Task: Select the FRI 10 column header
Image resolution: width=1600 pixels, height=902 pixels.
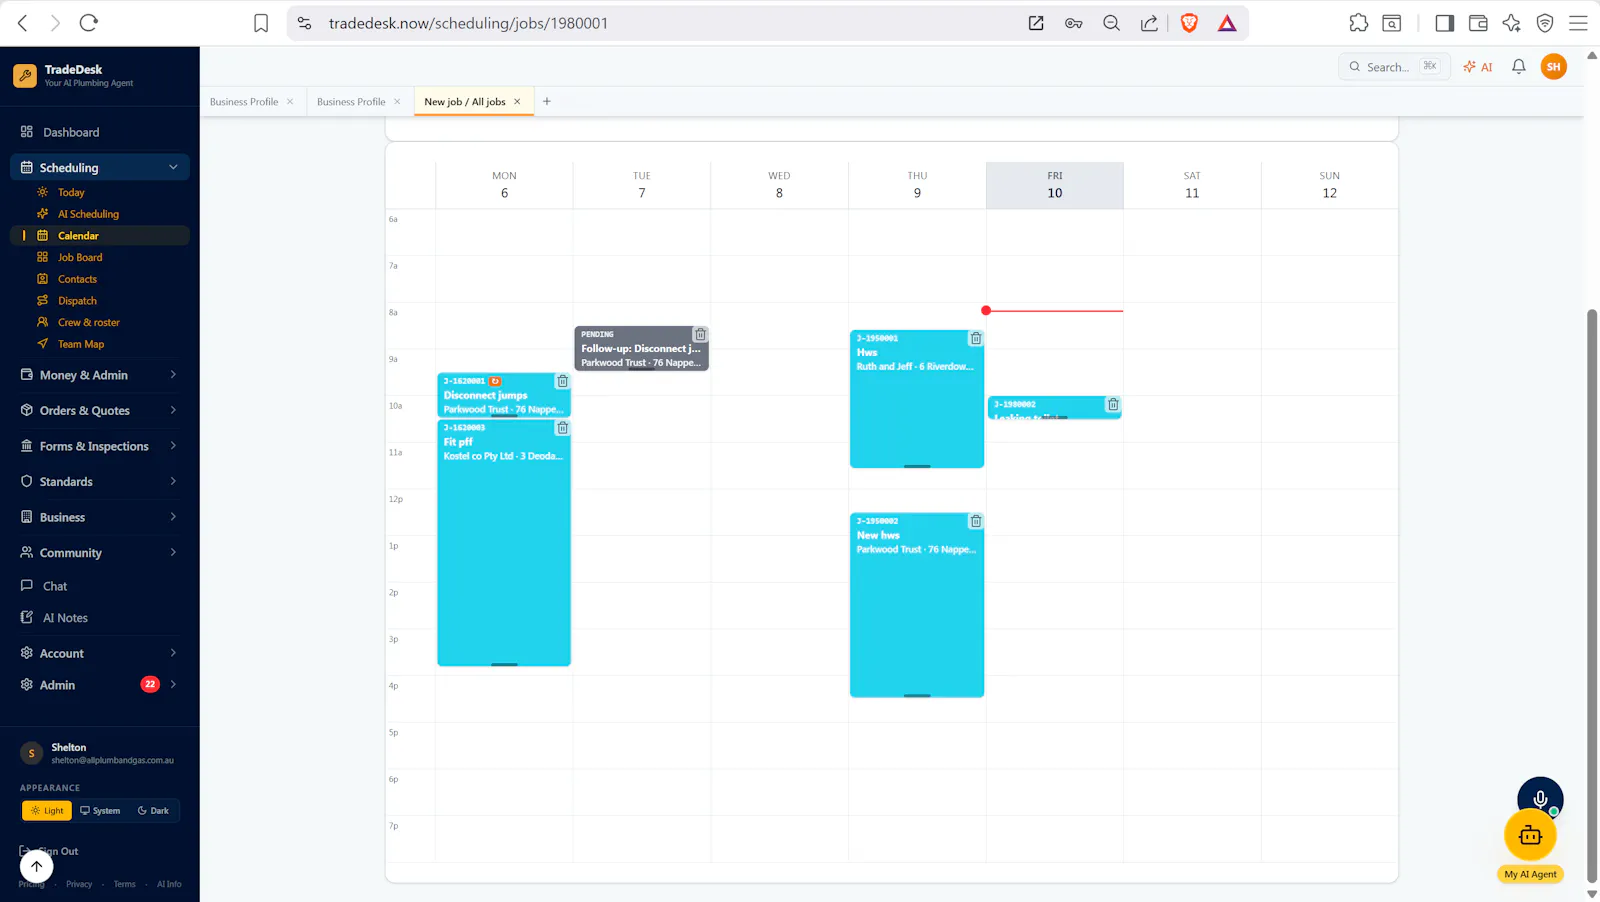Action: point(1055,185)
